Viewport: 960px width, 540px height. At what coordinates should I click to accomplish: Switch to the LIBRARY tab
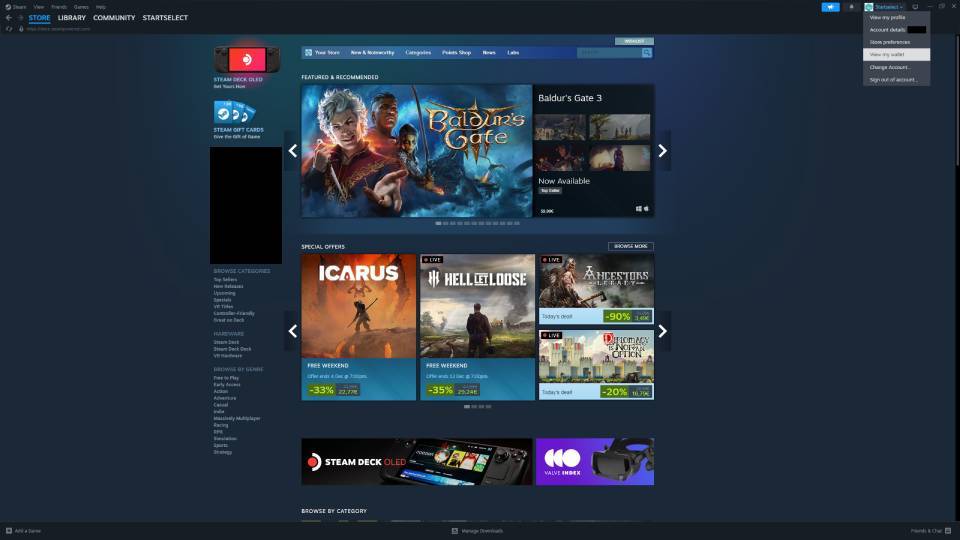(72, 18)
